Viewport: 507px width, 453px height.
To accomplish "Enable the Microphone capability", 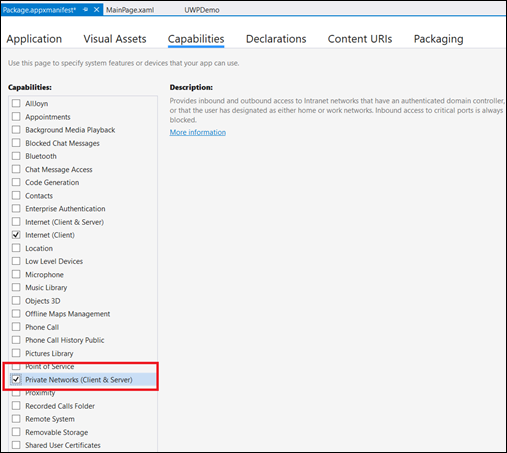I will tap(16, 274).
